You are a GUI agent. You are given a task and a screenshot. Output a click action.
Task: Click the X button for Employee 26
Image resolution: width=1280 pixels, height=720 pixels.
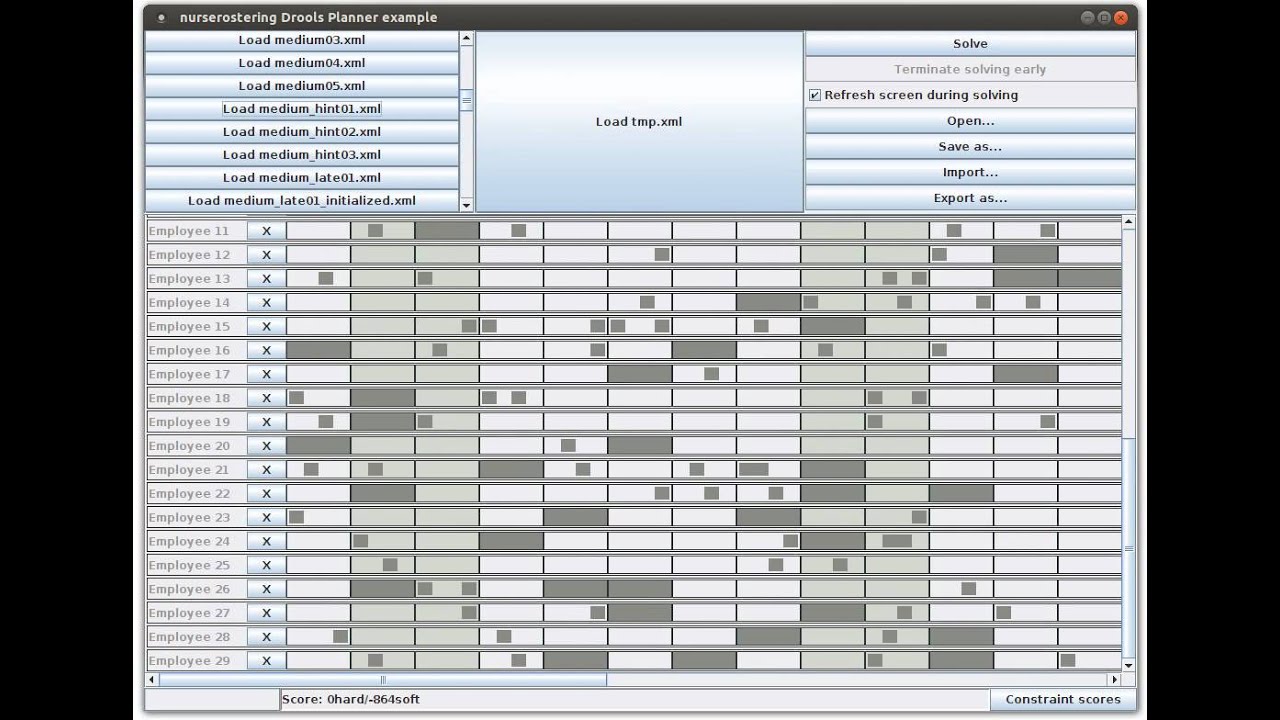pos(266,589)
